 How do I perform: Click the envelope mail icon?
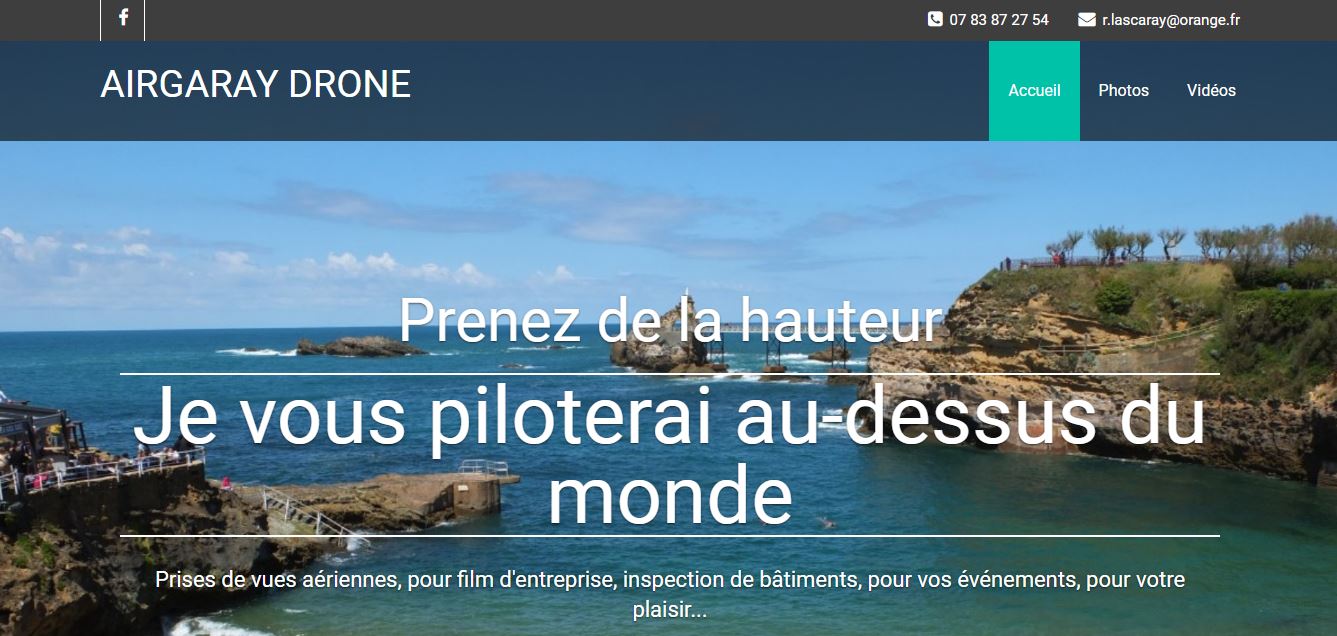tap(1087, 19)
